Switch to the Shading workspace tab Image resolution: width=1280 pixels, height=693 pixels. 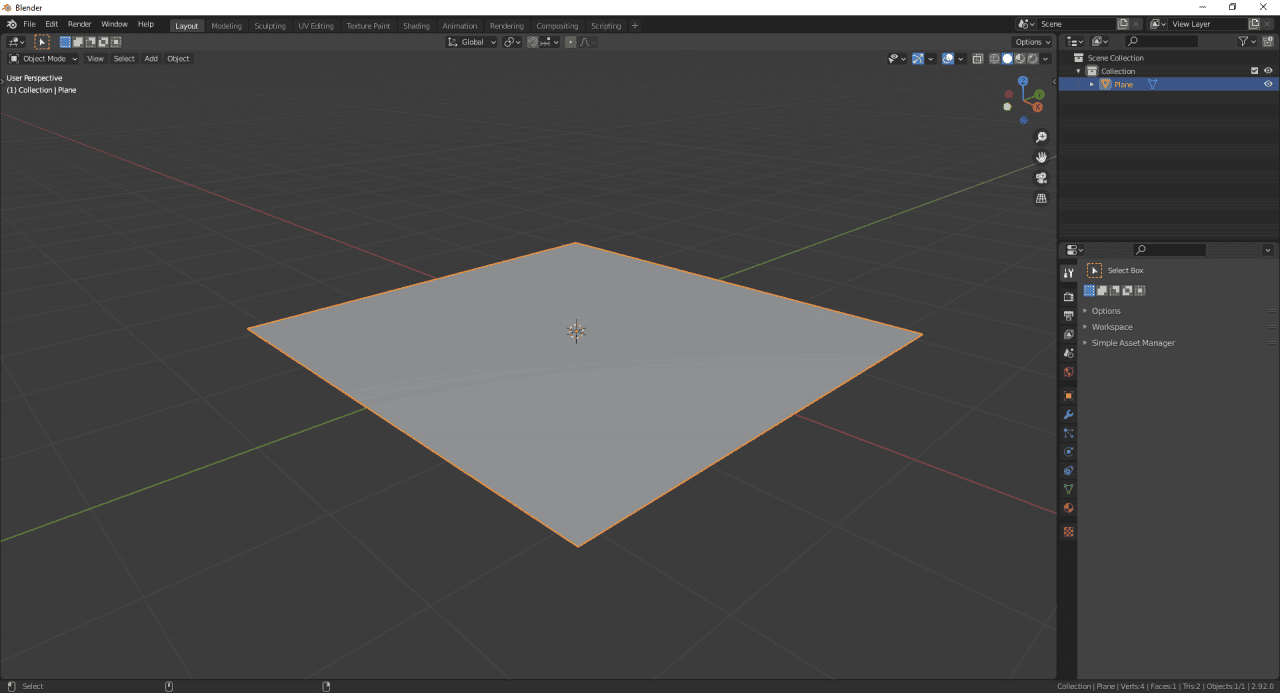[x=416, y=25]
